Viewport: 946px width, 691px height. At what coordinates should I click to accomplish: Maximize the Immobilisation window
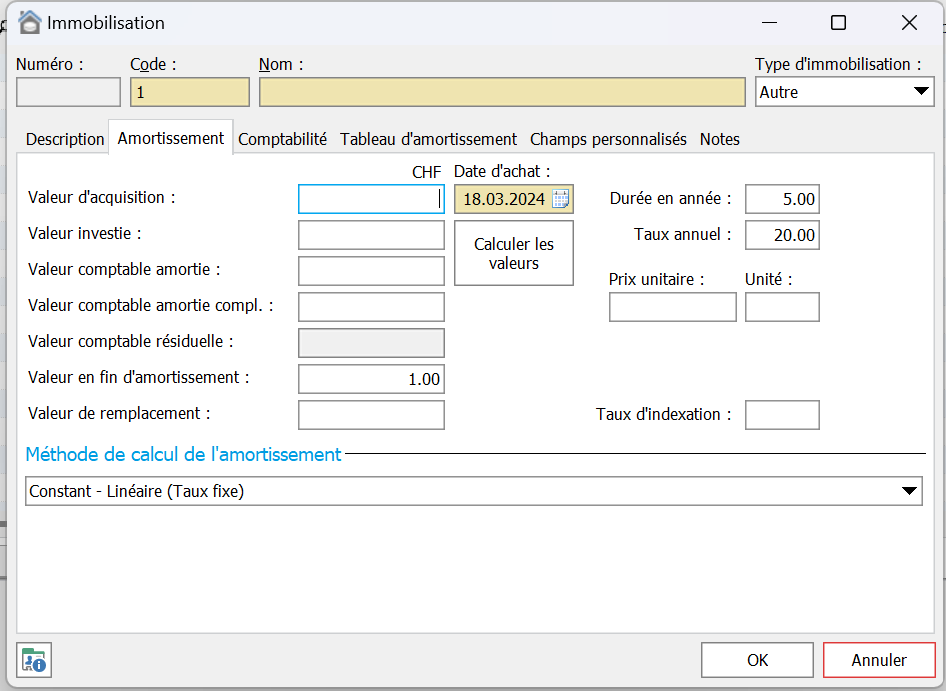(838, 23)
